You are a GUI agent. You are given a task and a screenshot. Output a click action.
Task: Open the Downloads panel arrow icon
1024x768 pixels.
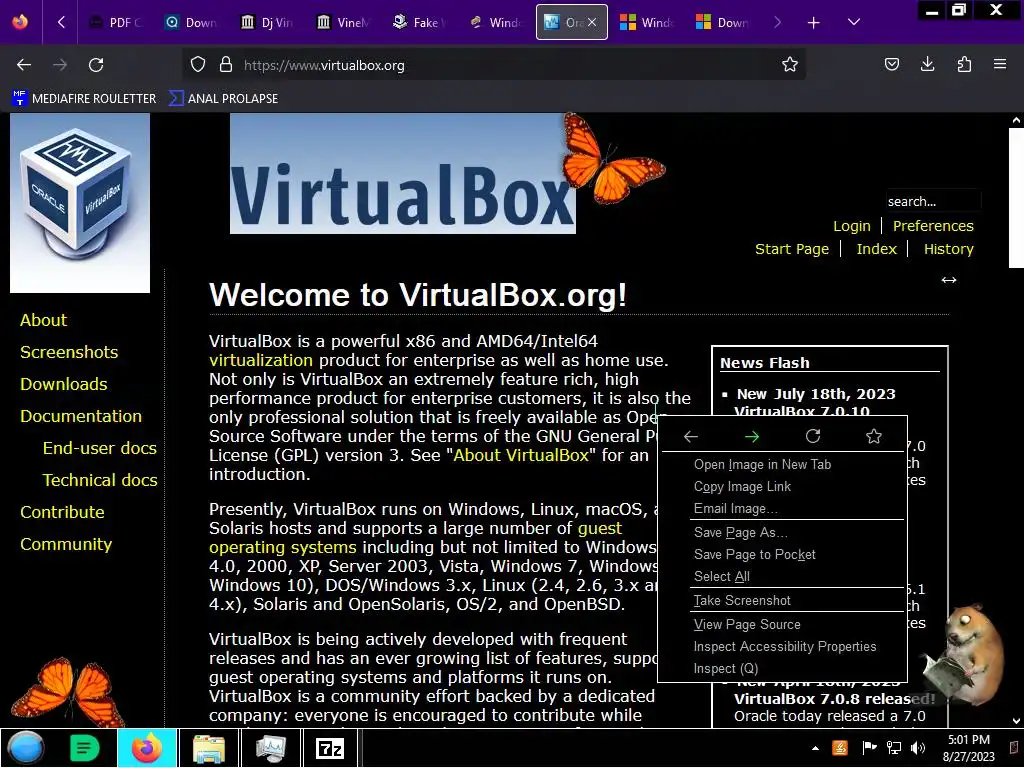tap(927, 65)
